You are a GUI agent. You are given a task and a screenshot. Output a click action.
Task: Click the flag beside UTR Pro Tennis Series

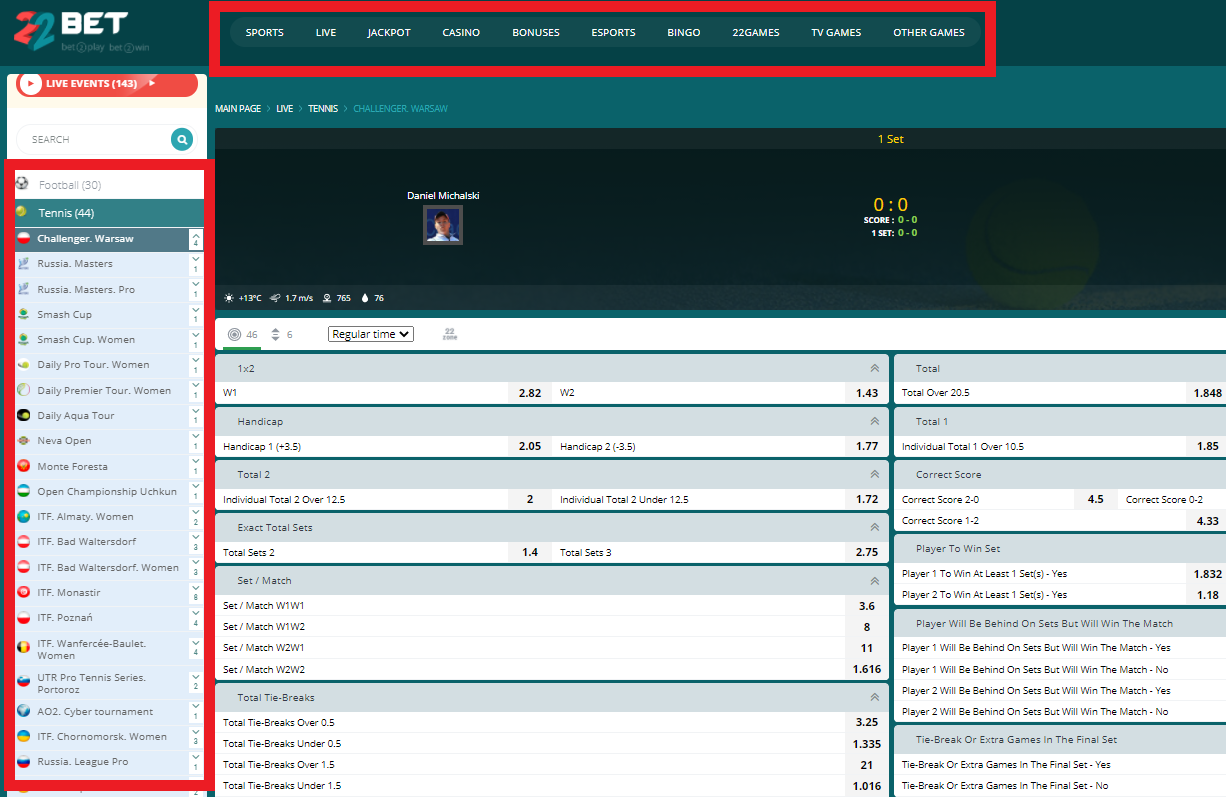[x=23, y=680]
